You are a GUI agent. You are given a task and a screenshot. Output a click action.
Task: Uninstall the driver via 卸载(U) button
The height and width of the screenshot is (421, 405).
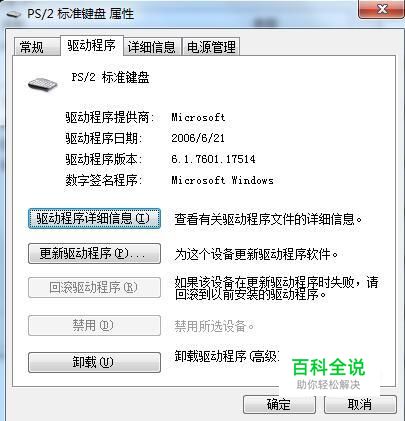94,362
